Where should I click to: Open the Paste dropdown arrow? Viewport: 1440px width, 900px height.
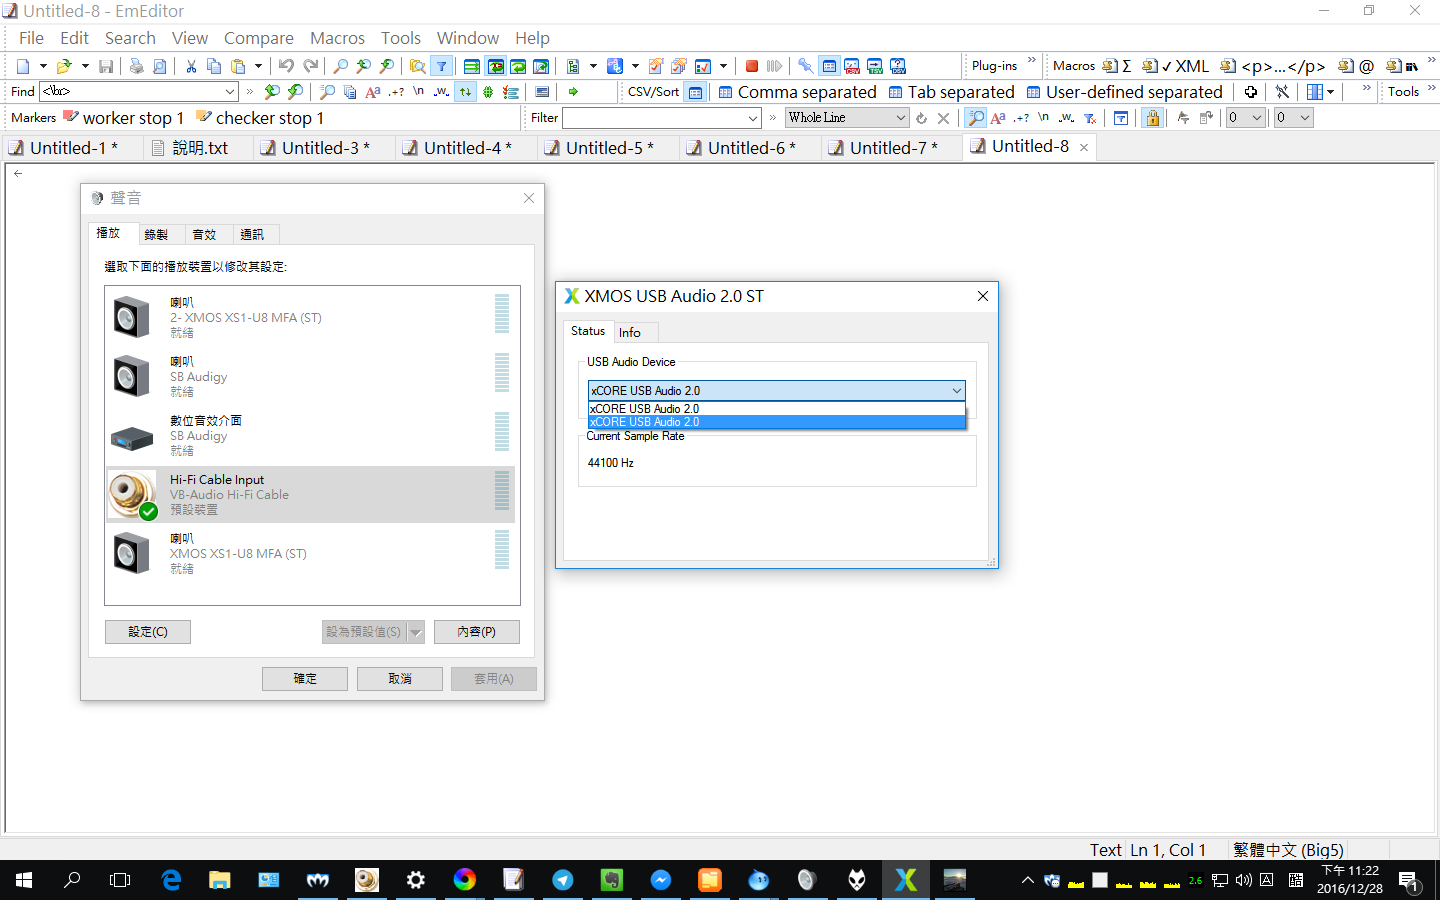[258, 66]
